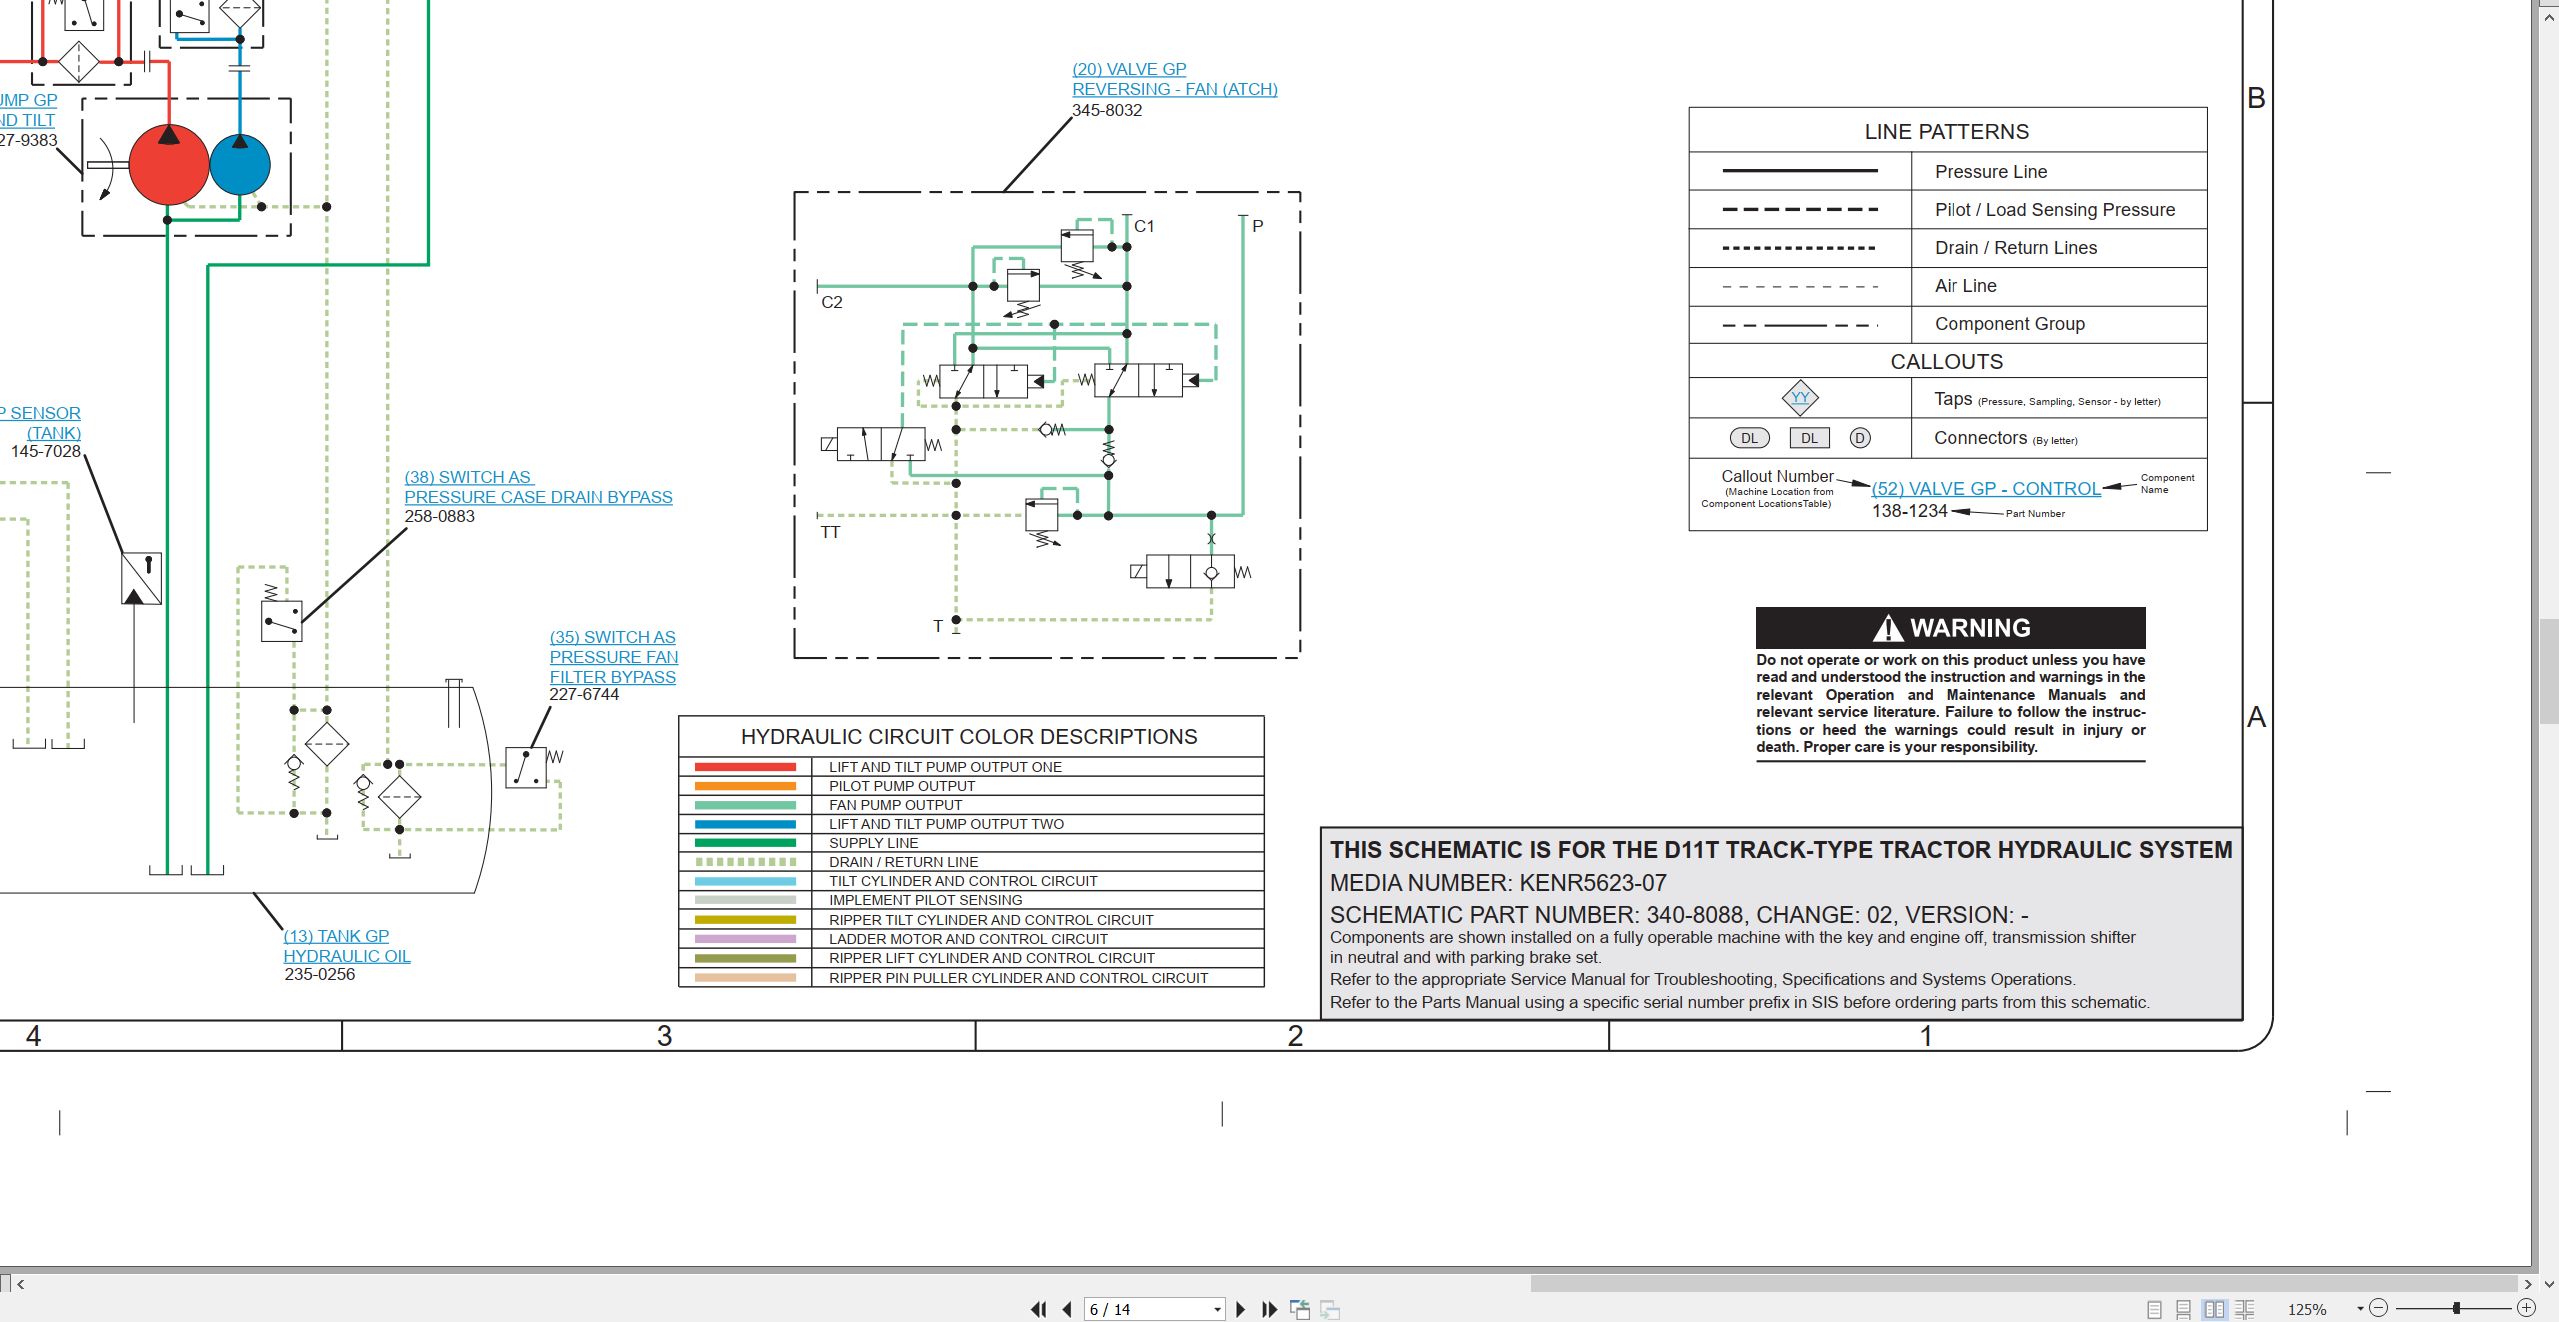Click the vertical scrollbar thumb
2559x1322 pixels.
[2548, 671]
